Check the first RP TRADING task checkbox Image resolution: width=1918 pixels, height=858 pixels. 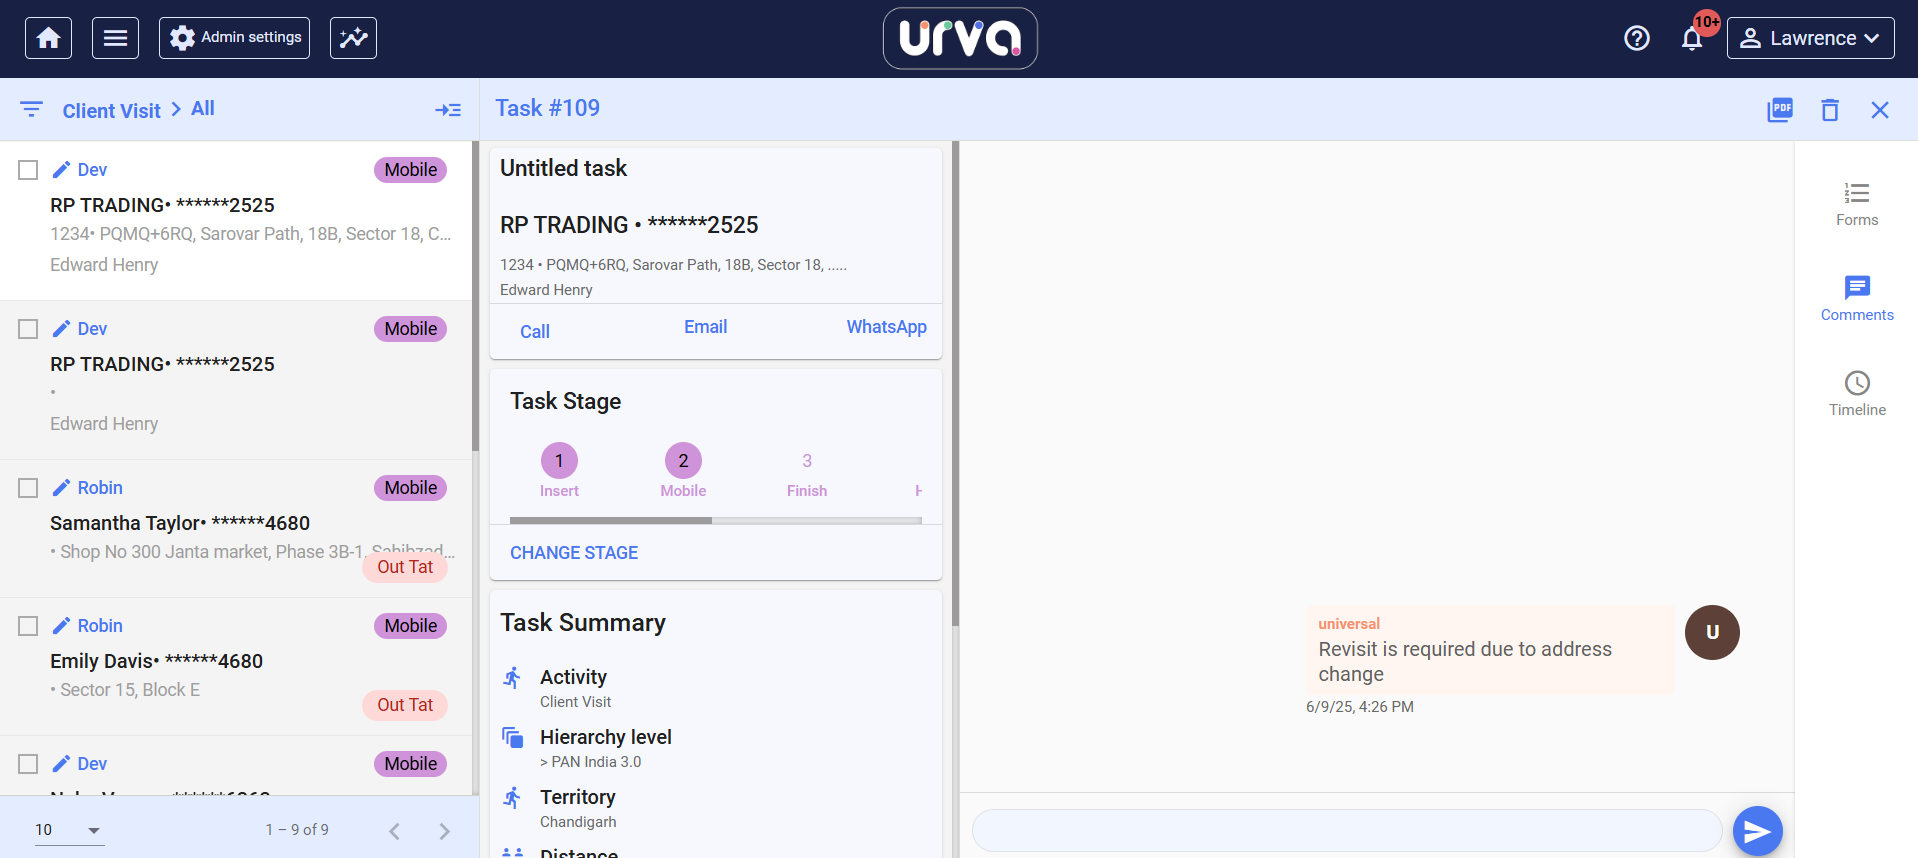pos(28,170)
